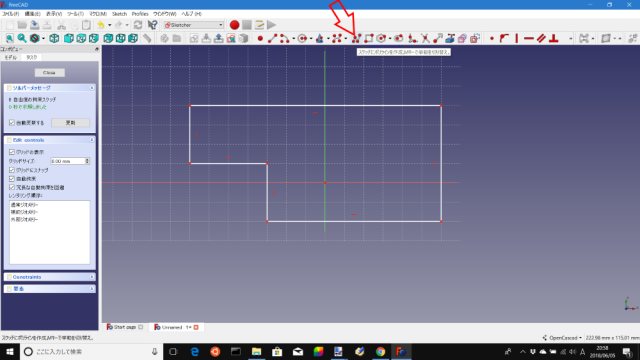Click the open macros dialog icon

pyautogui.click(x=259, y=25)
